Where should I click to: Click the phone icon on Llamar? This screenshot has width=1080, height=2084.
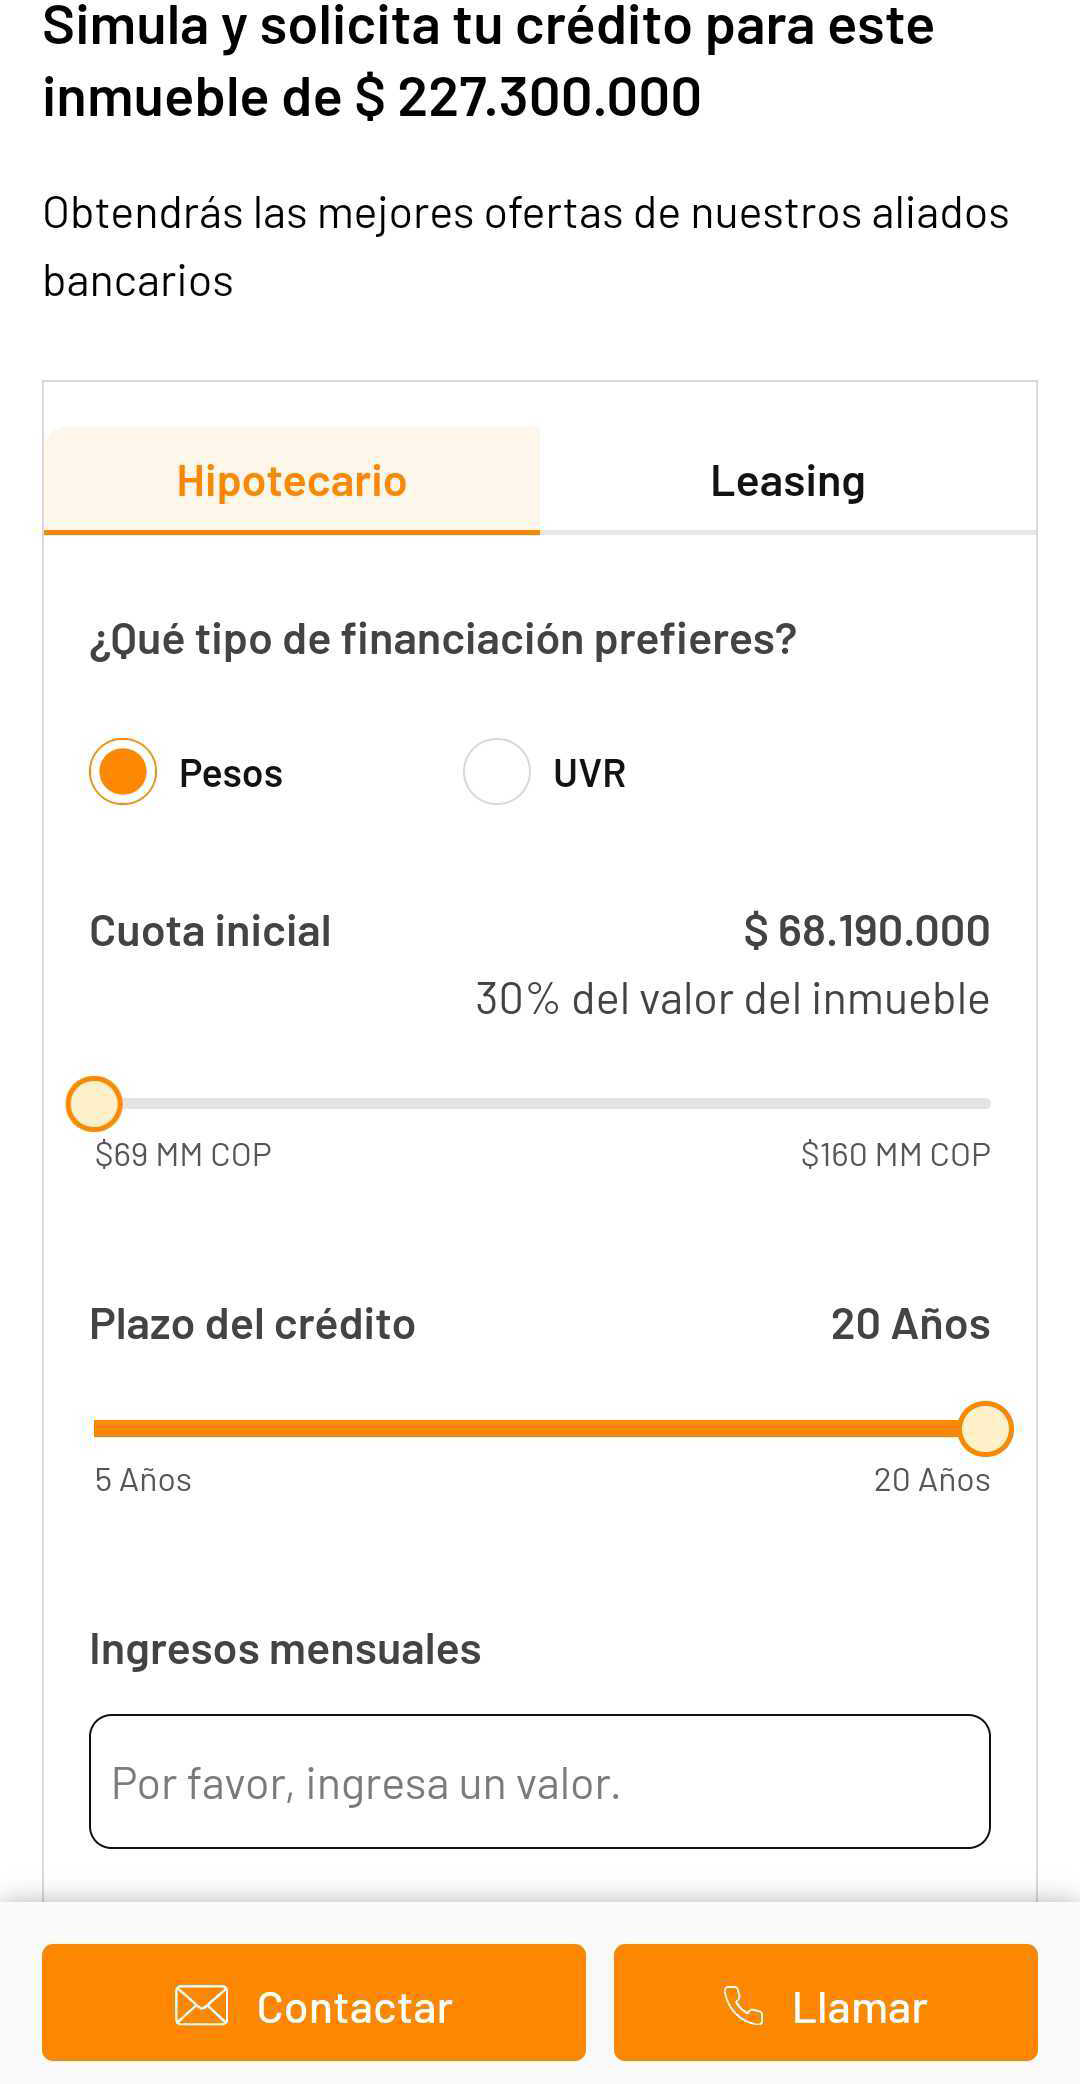743,2005
